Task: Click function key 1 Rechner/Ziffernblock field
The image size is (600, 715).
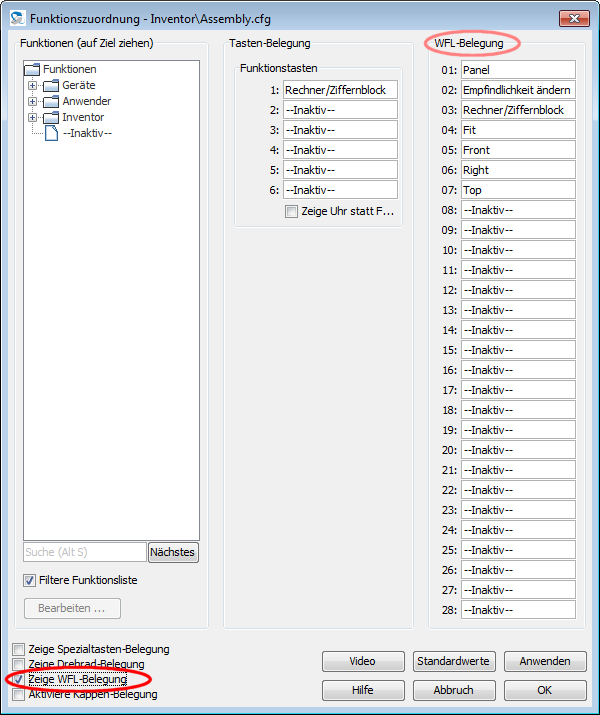Action: 340,90
